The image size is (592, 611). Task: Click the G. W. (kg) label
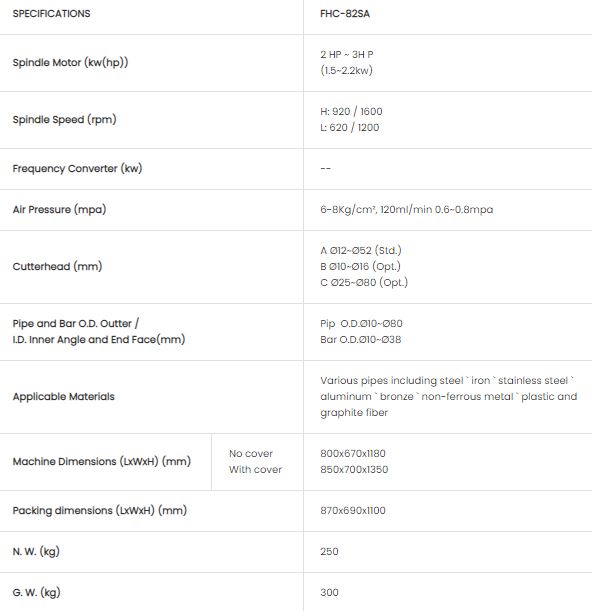36,592
